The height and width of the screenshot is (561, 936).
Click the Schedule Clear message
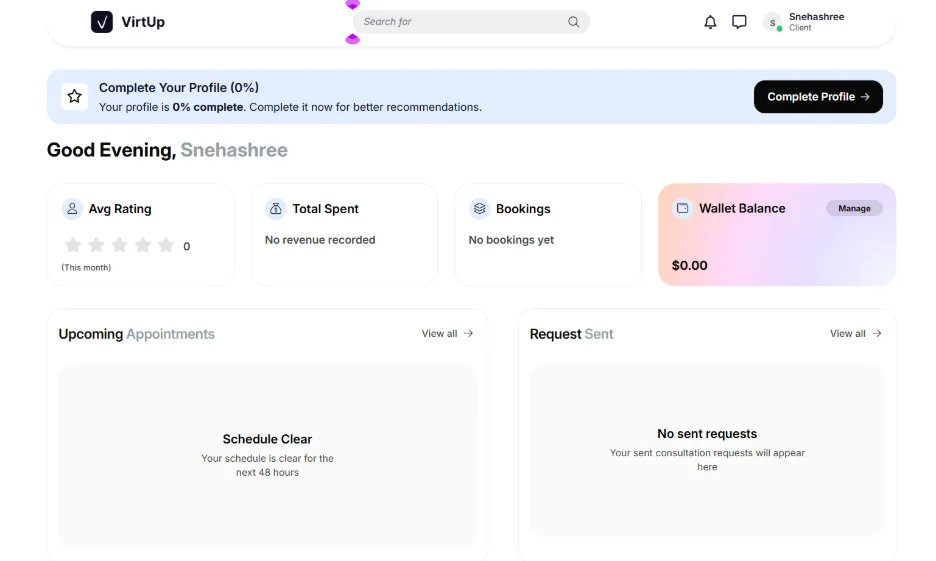pyautogui.click(x=267, y=439)
